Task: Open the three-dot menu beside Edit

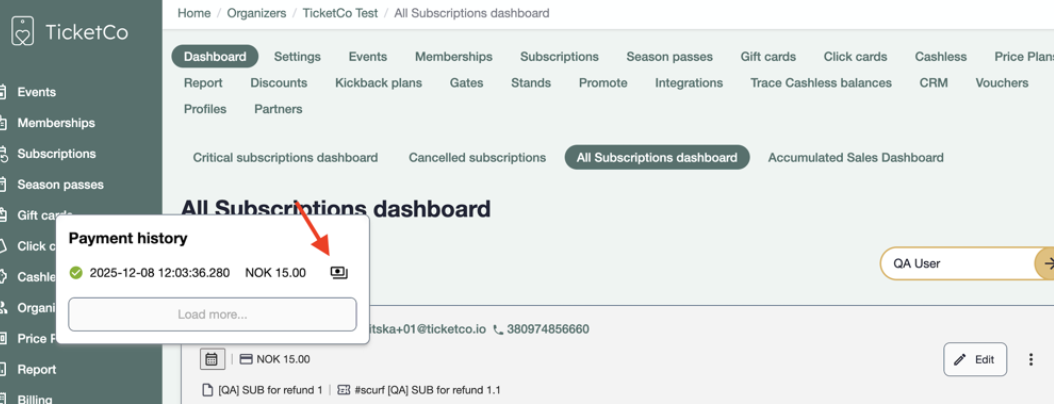Action: 1031,359
